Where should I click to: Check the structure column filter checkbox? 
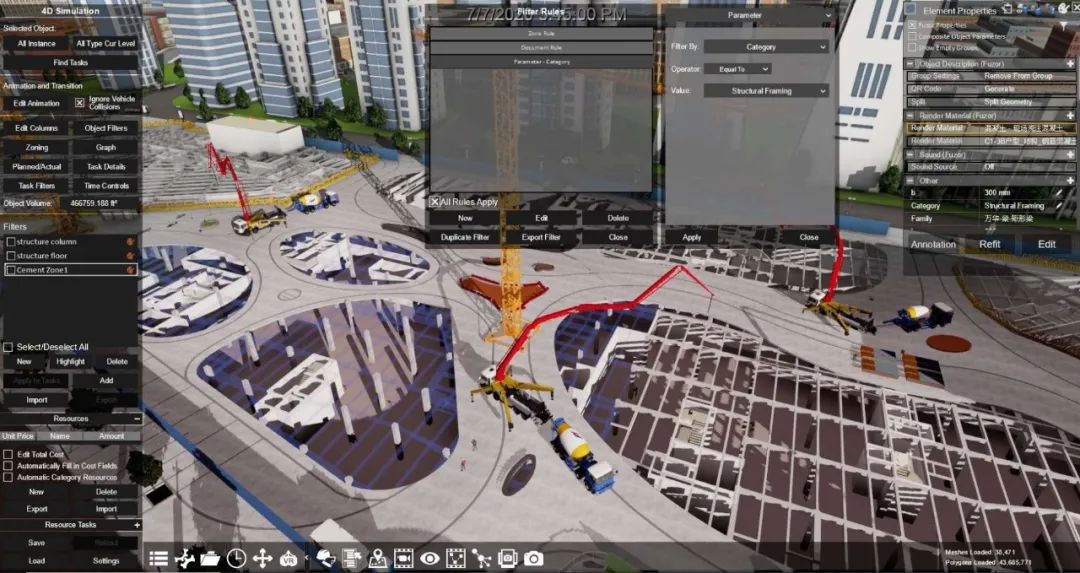pos(10,242)
